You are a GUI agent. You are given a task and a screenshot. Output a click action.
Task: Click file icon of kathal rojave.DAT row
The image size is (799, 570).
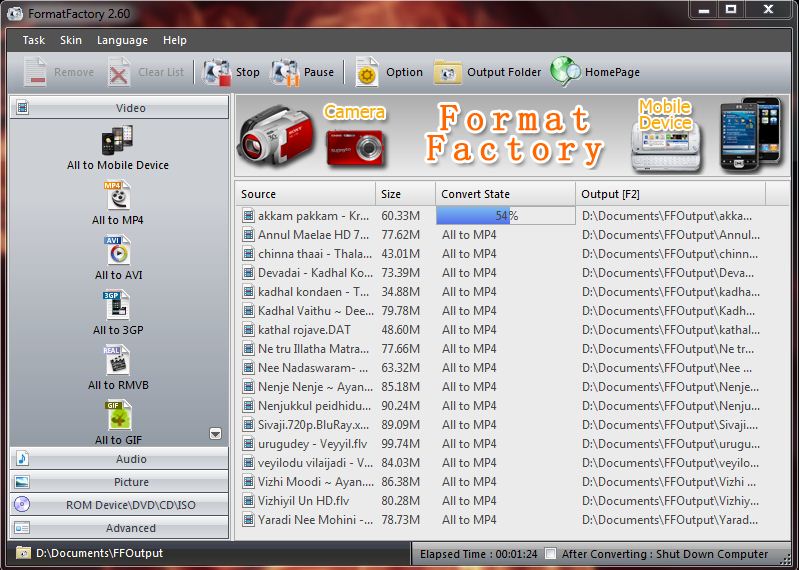point(248,330)
